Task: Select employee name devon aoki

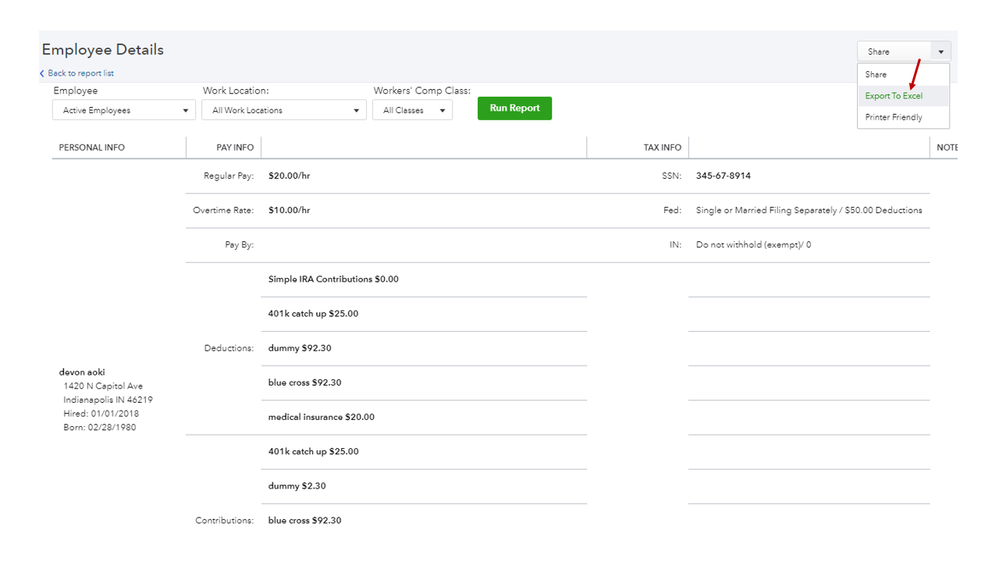Action: (x=82, y=372)
